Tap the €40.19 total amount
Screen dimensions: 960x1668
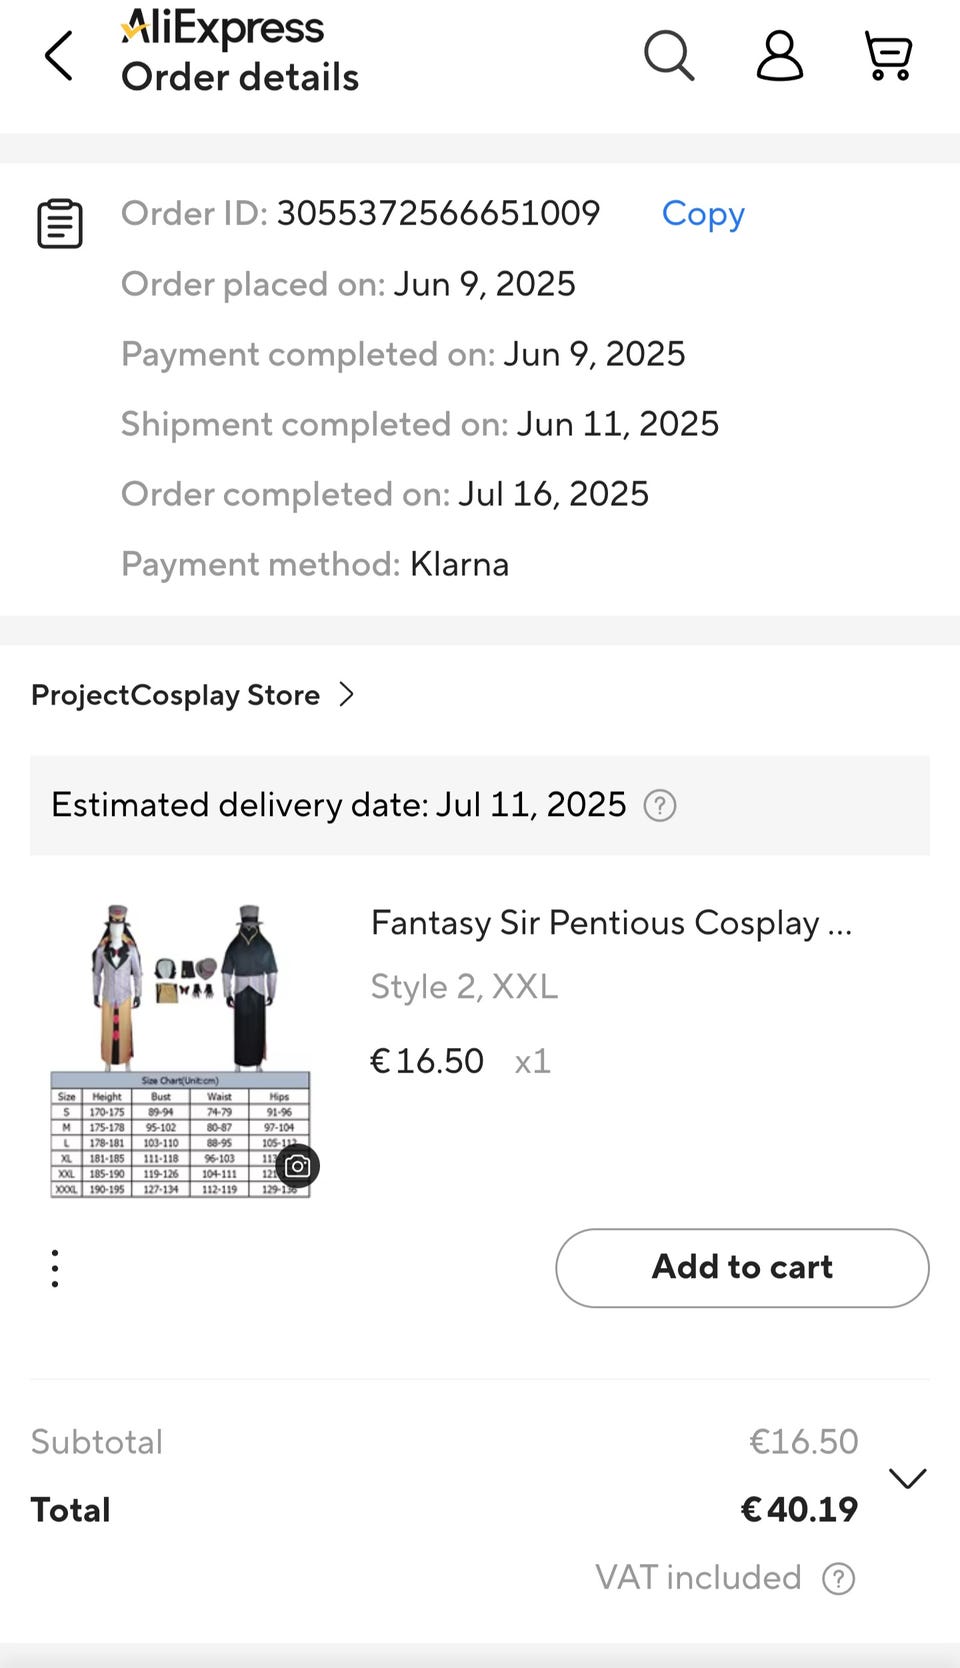799,1509
